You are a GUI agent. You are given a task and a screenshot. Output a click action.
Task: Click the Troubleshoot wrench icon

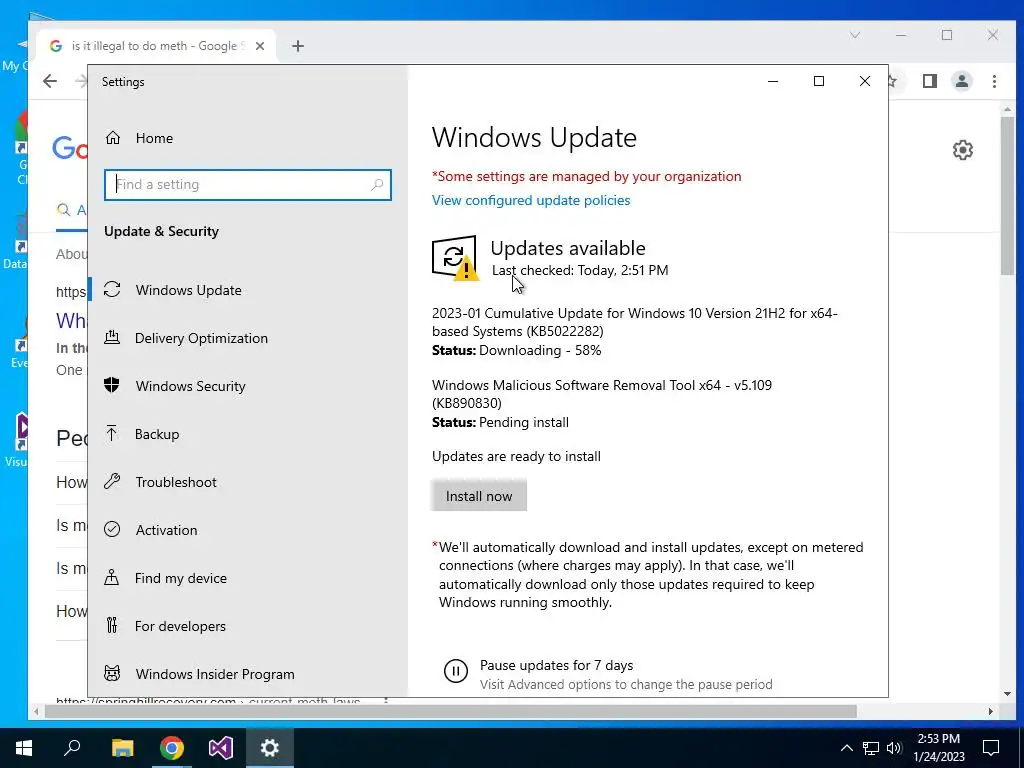112,481
